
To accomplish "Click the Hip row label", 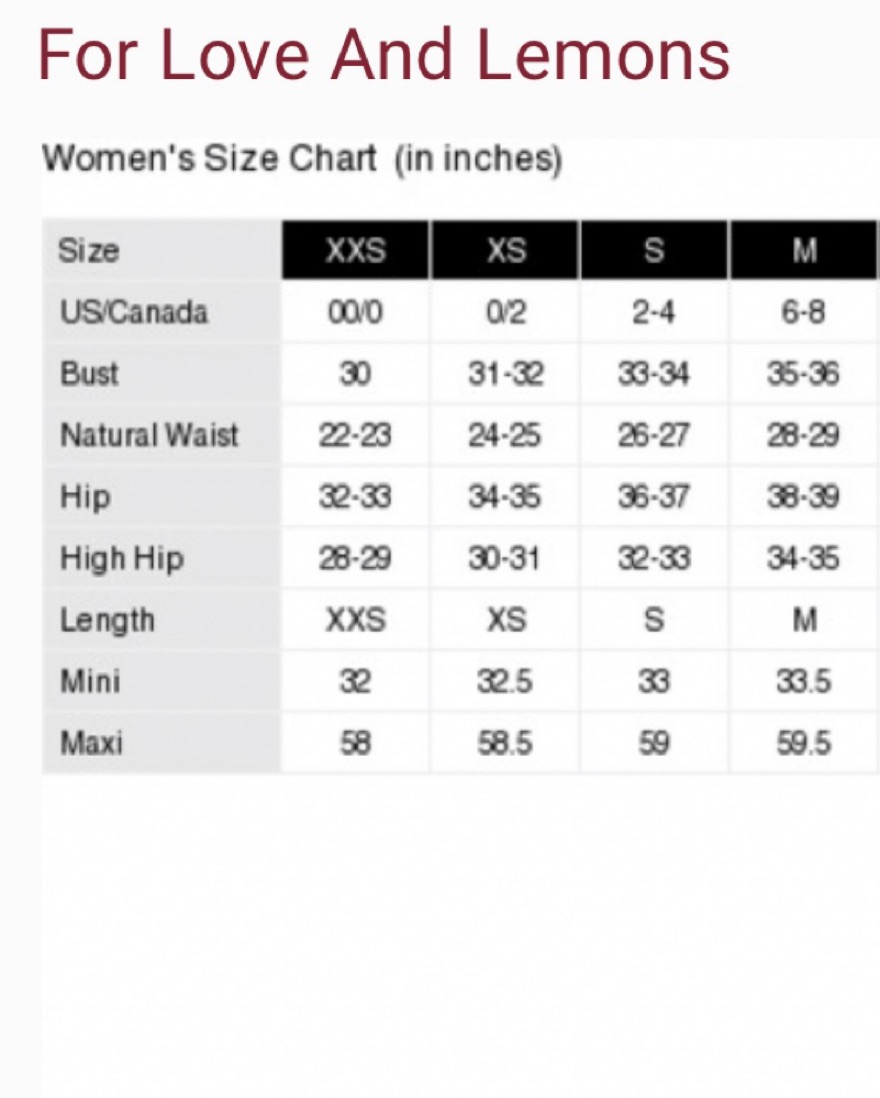I will tap(85, 497).
